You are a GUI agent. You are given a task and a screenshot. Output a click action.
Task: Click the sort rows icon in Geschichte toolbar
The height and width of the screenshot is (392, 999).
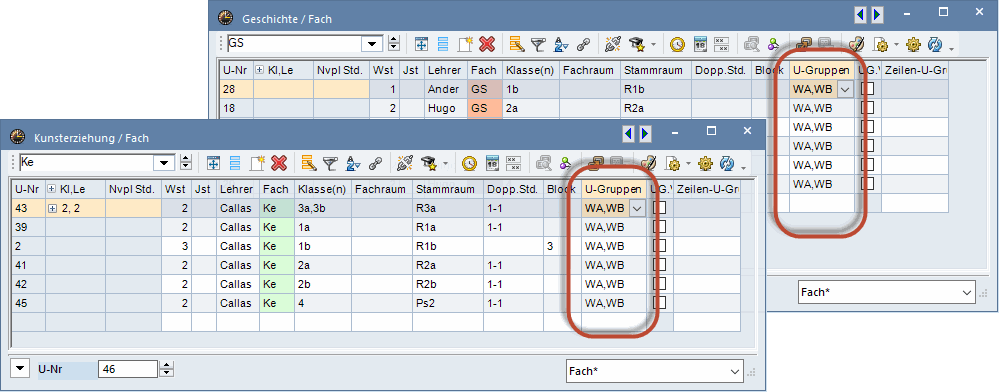pos(517,44)
